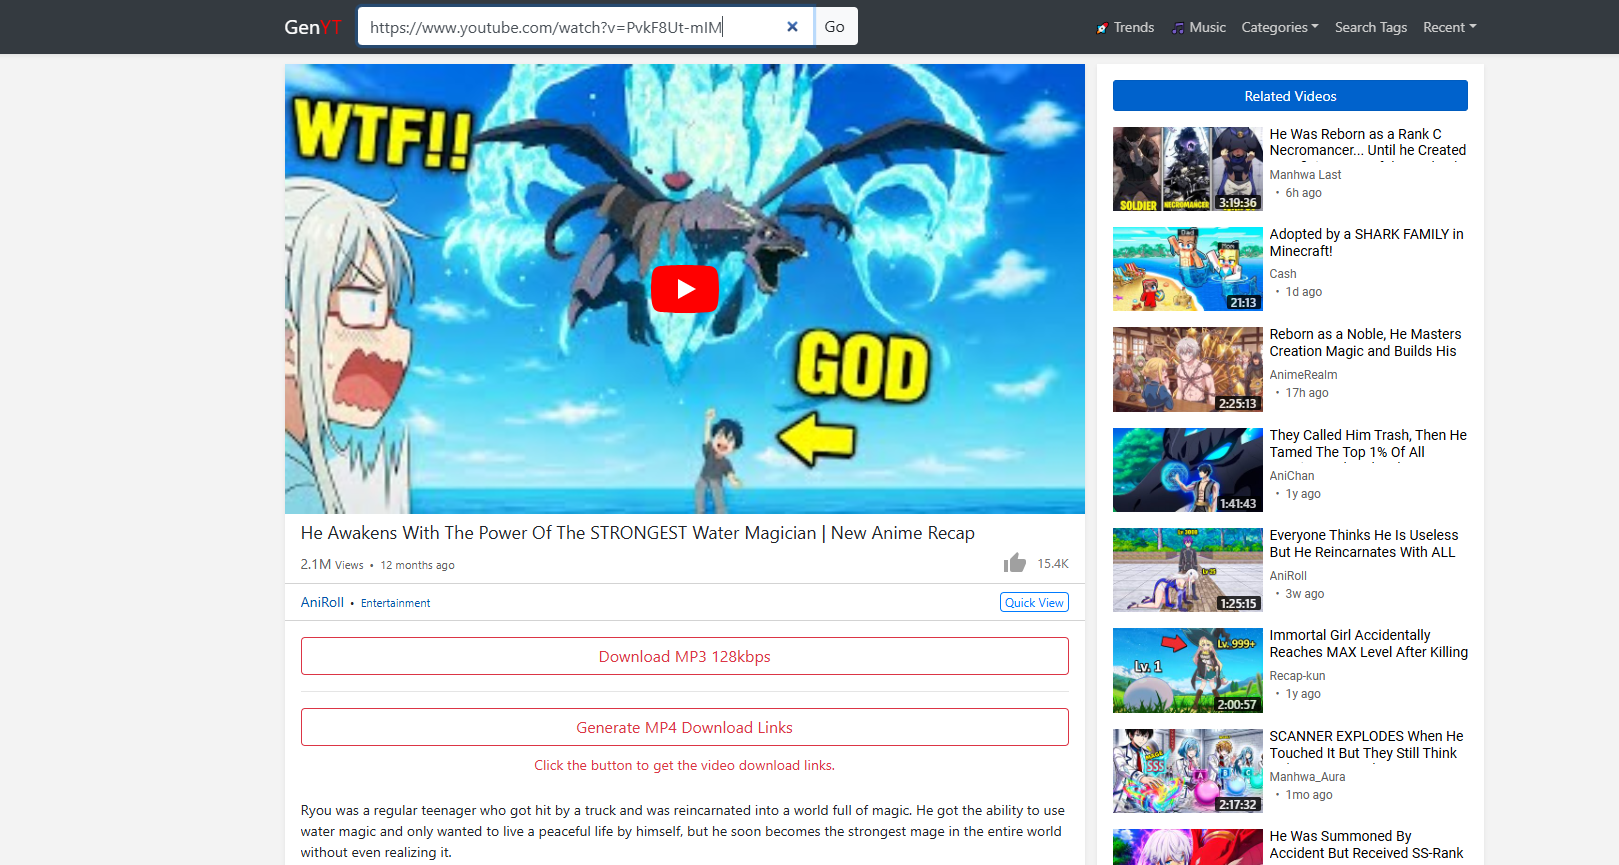Screen dimensions: 1619x865
Task: Click Download MP3 128kbps button
Action: [685, 656]
